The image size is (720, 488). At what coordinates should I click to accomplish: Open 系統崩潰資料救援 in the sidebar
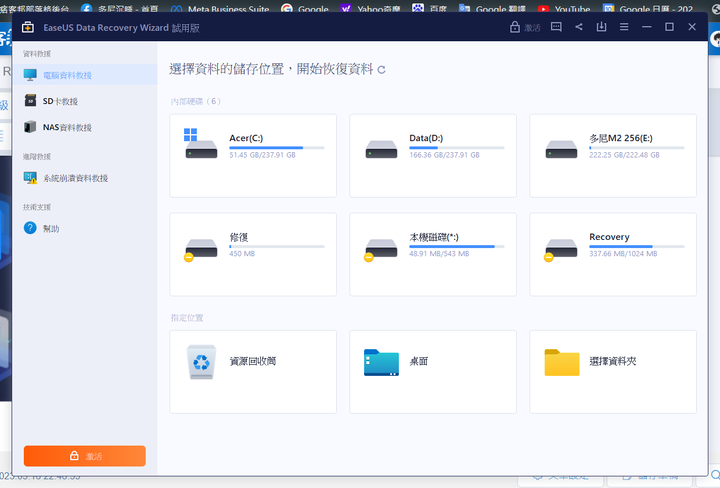point(85,178)
